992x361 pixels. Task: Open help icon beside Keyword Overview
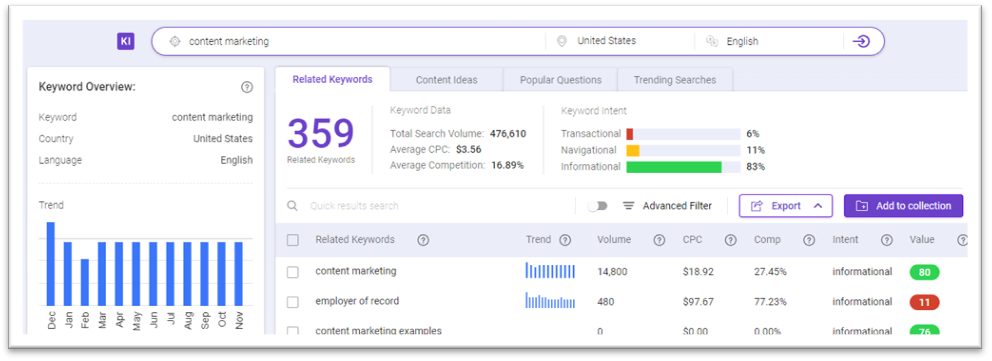pyautogui.click(x=247, y=87)
